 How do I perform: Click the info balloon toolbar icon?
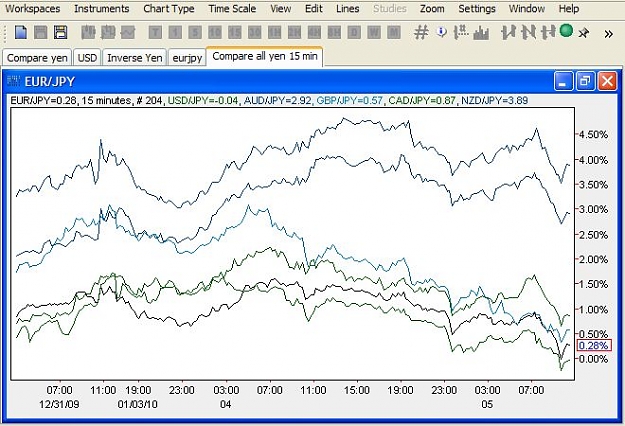(x=441, y=31)
